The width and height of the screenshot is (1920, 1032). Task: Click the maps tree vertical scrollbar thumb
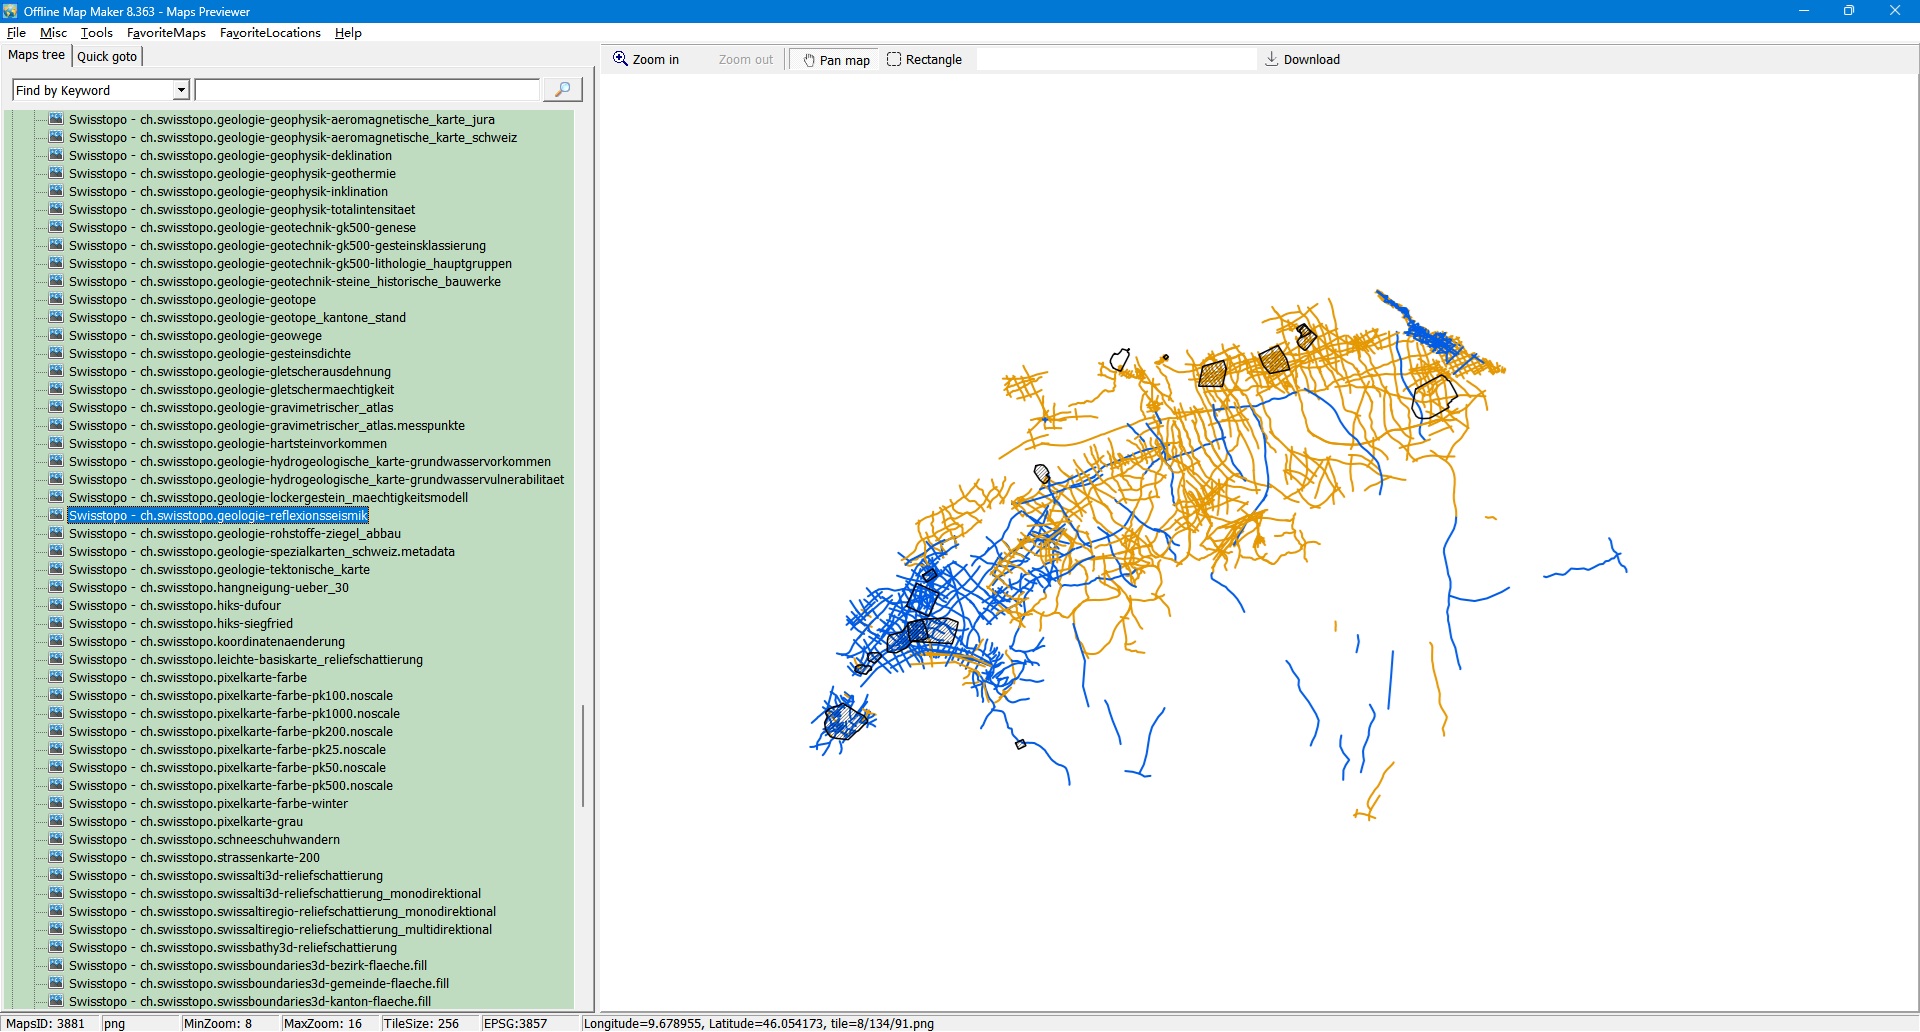[x=583, y=756]
